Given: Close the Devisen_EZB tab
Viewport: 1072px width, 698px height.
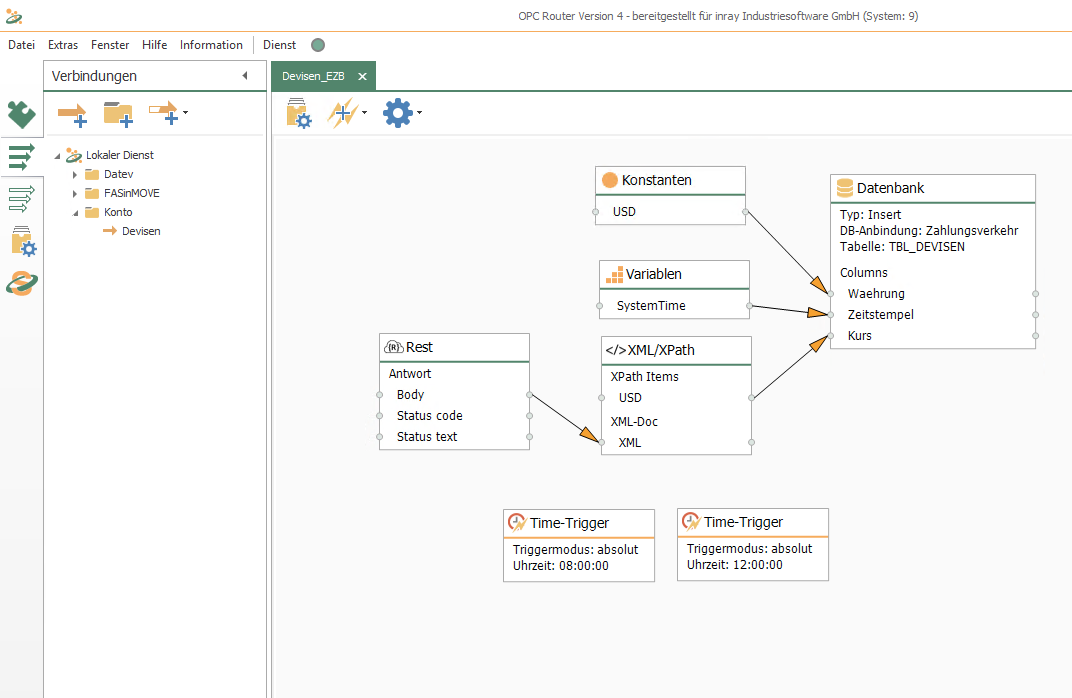Looking at the screenshot, I should point(362,76).
